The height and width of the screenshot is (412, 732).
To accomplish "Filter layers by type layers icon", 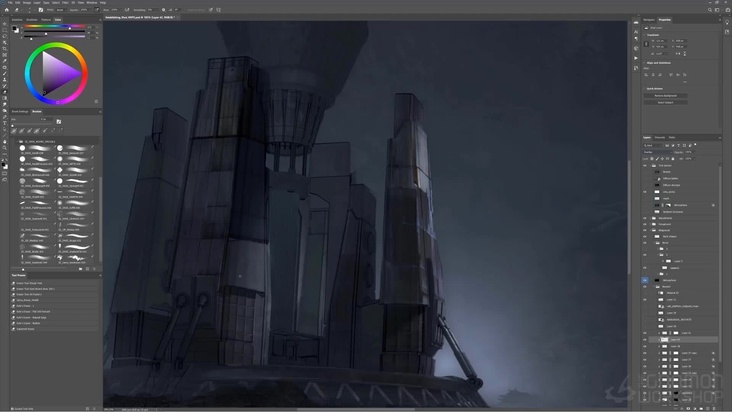I will [x=678, y=146].
